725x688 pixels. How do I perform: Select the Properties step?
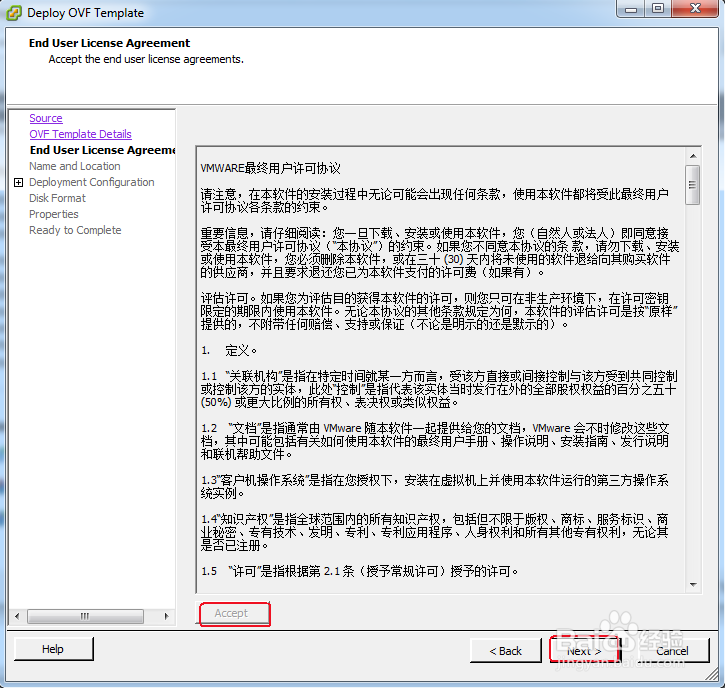54,214
